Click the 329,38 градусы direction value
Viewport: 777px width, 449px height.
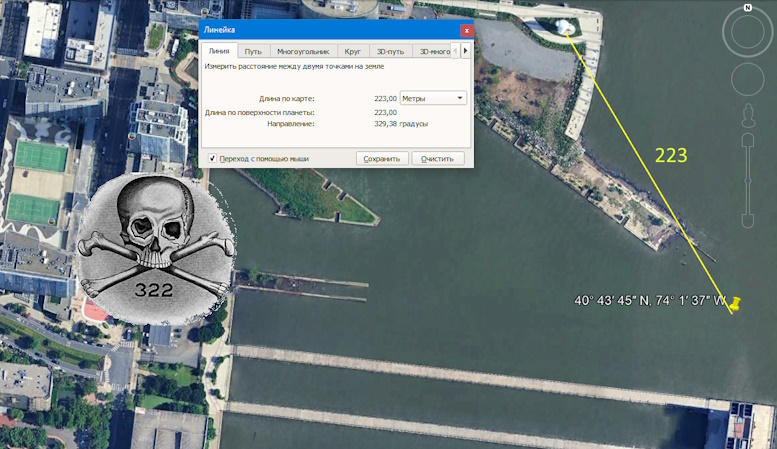pos(401,124)
